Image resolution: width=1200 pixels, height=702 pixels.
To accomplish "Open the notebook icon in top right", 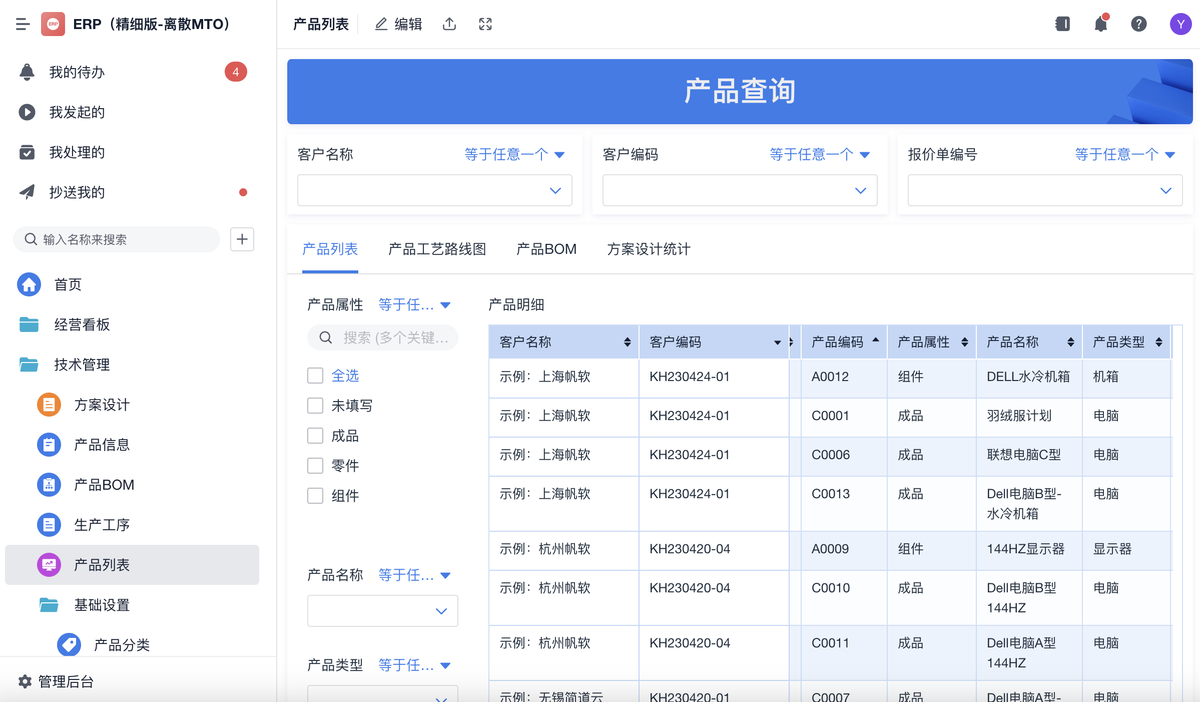I will [1062, 24].
